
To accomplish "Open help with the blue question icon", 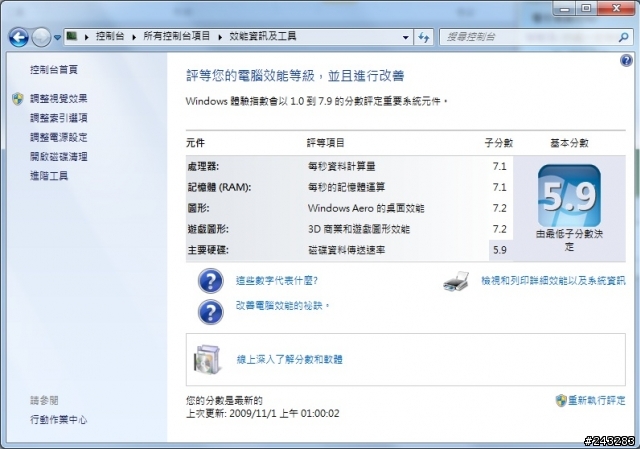I will click(626, 61).
